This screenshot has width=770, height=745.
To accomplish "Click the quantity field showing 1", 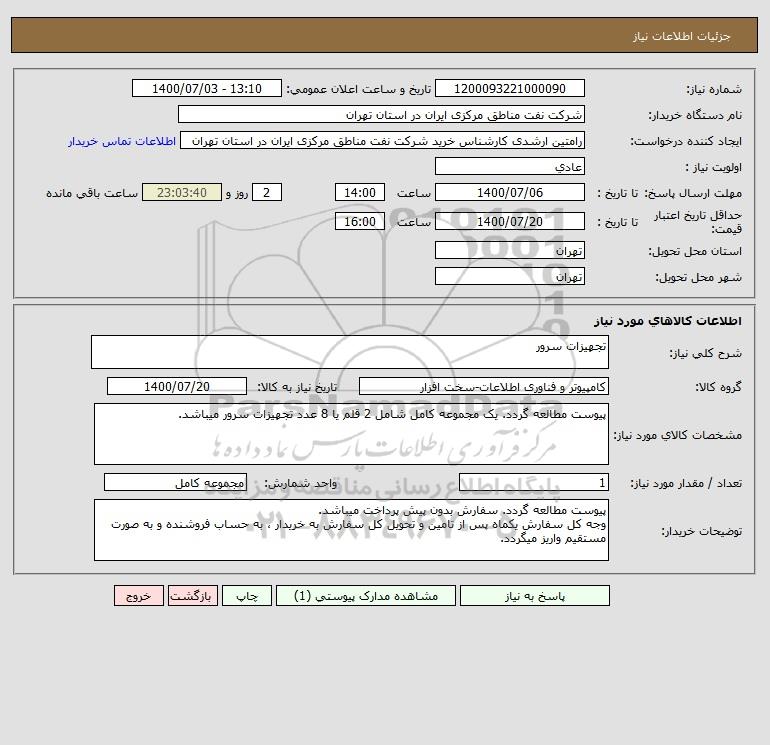I will point(534,483).
